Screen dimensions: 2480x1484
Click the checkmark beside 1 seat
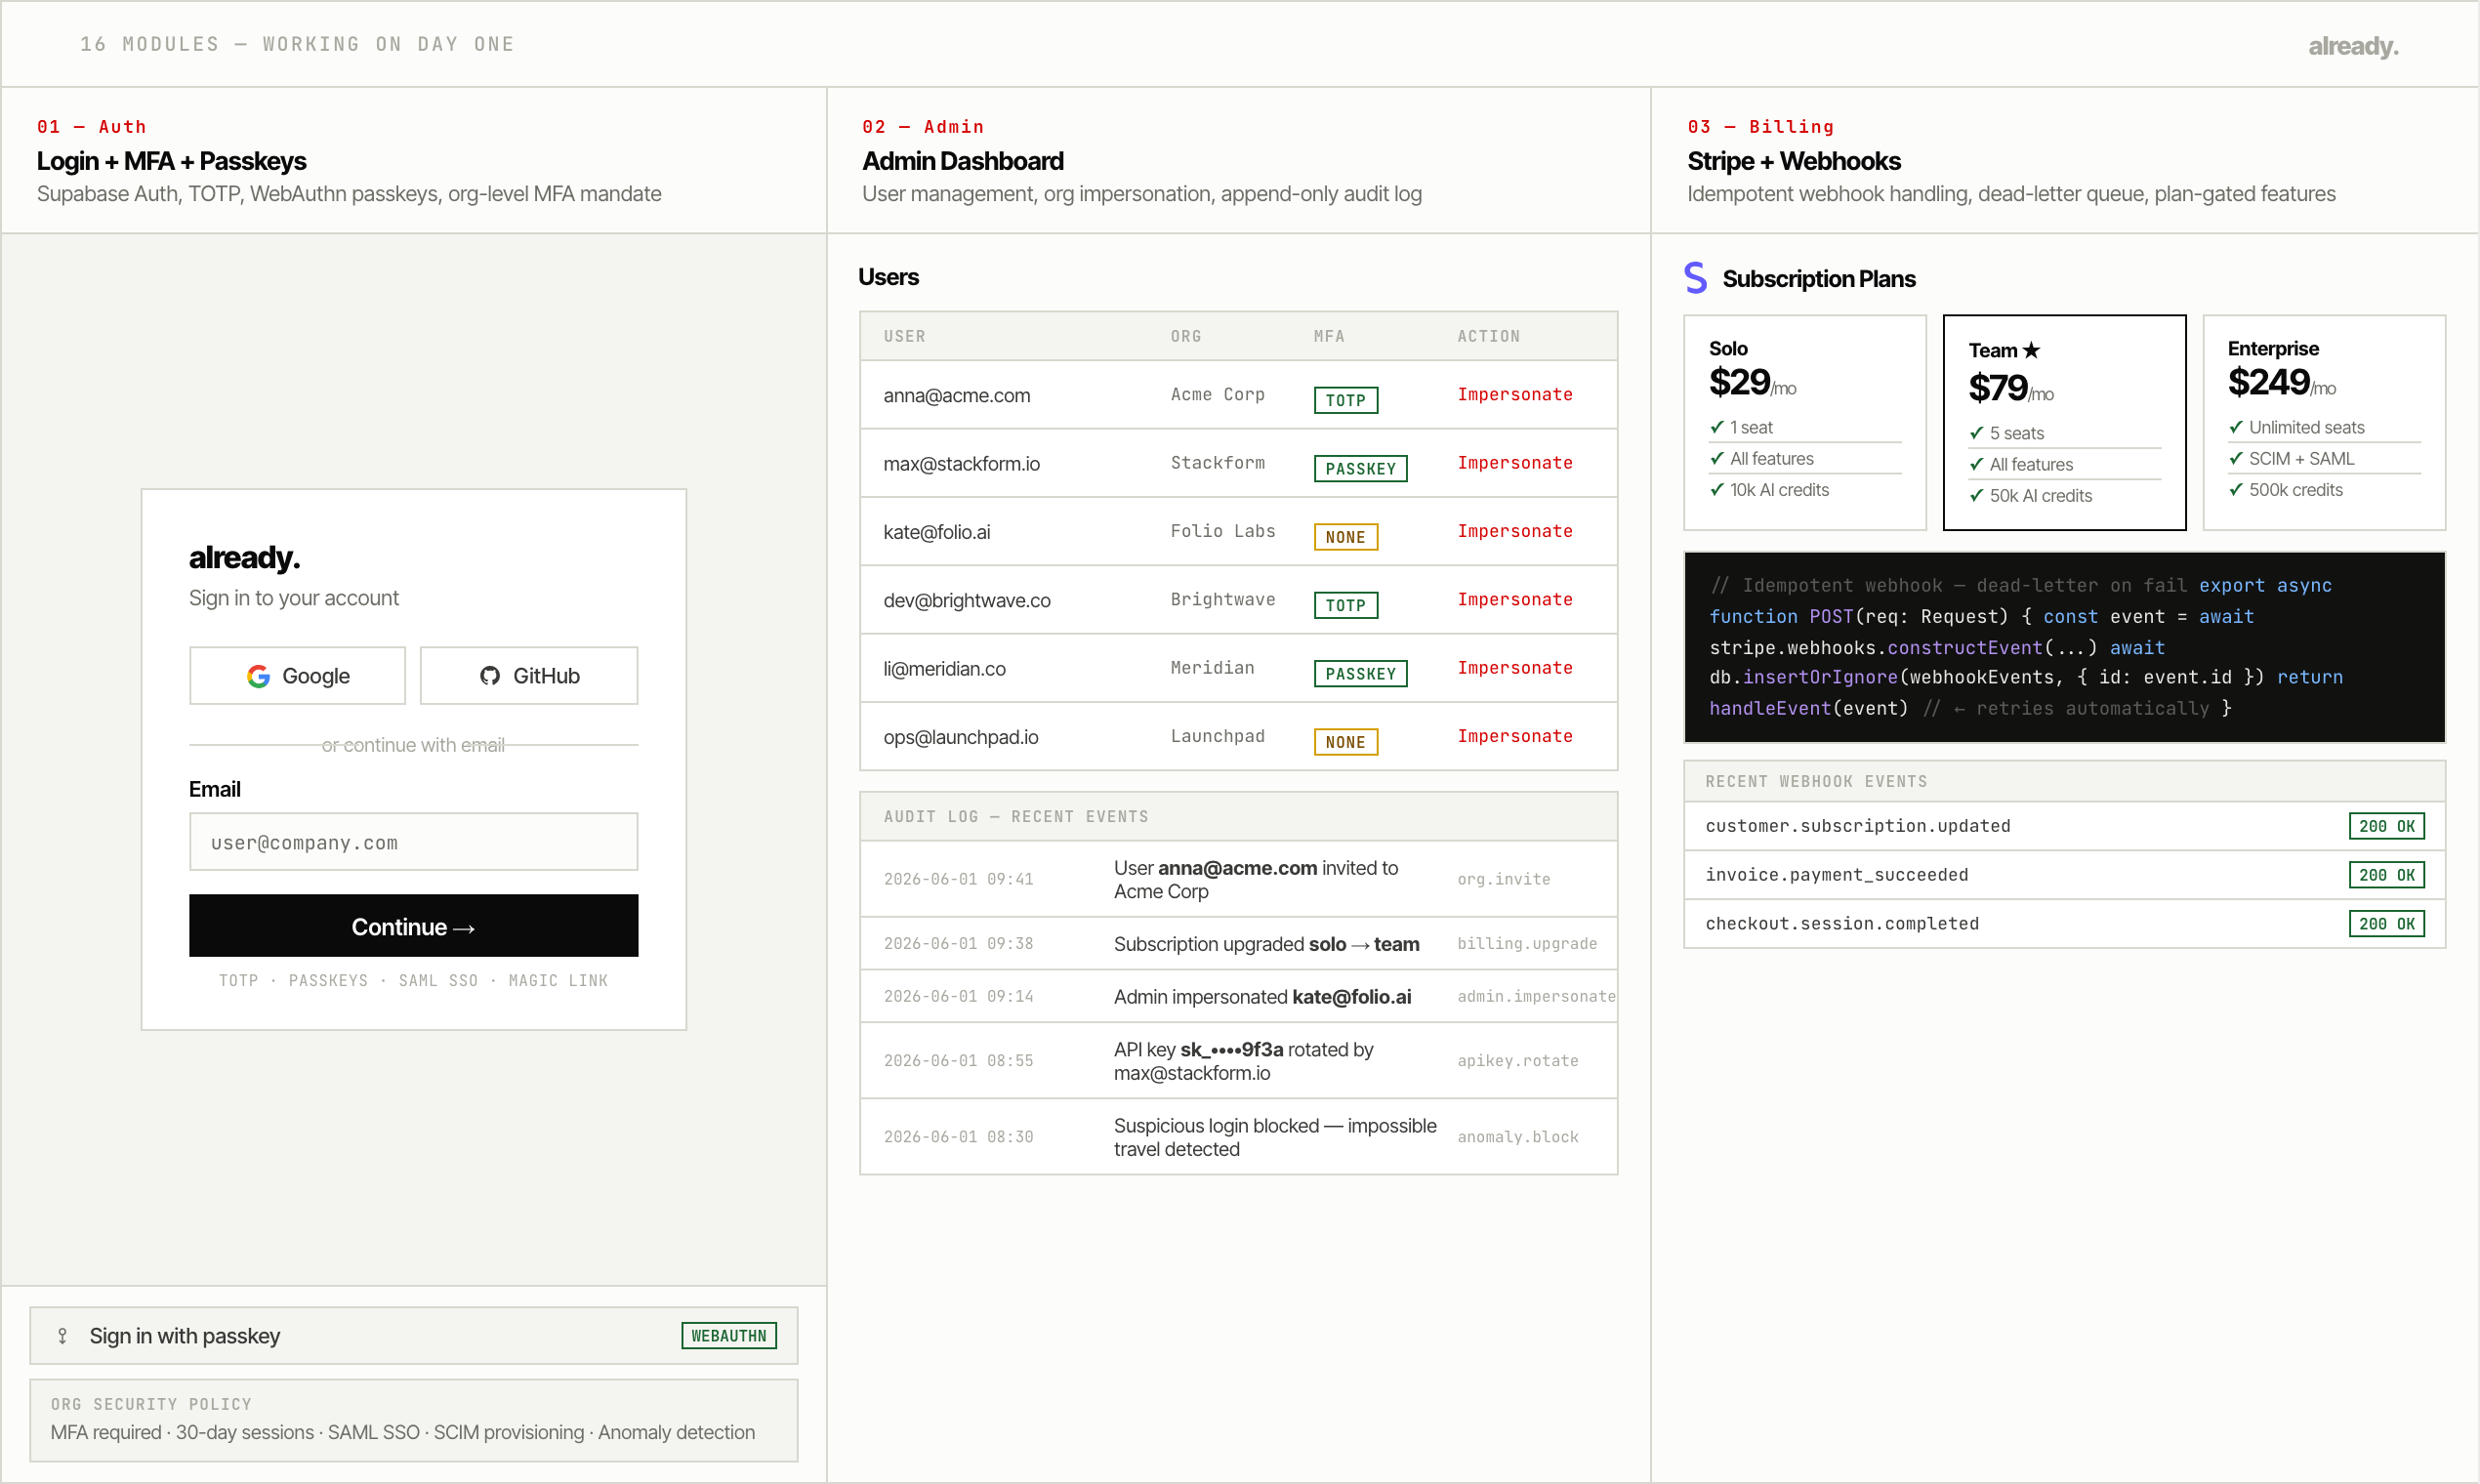(1717, 427)
